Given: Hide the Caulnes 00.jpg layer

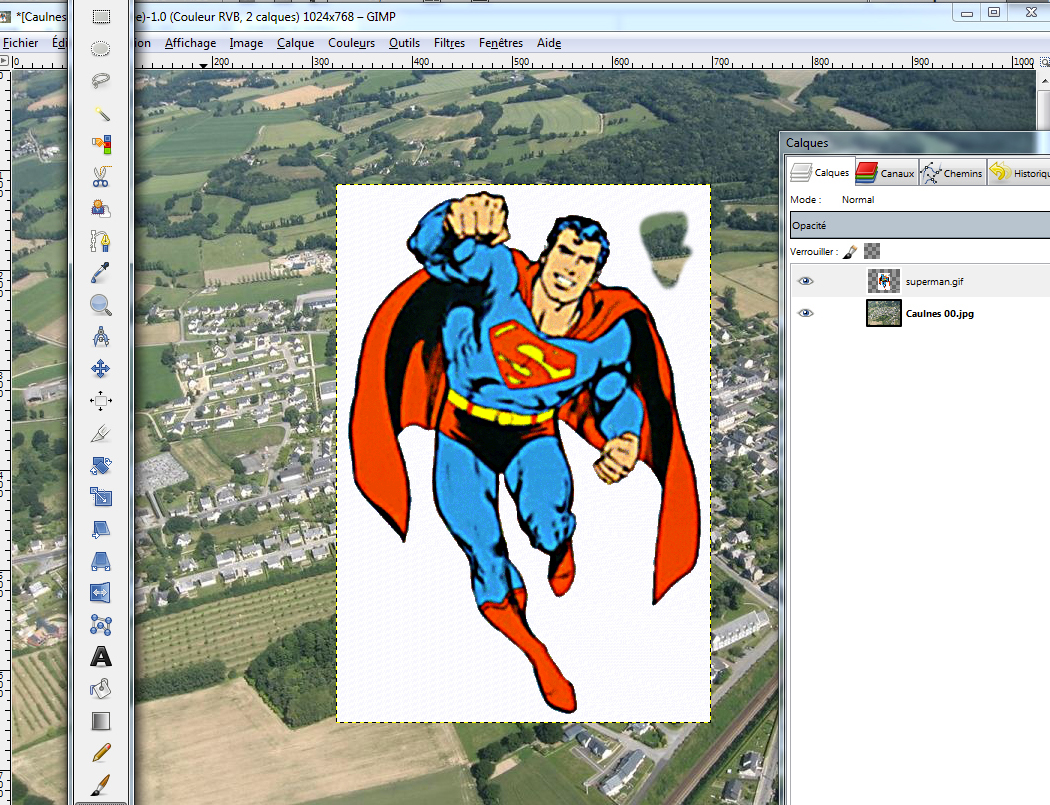Looking at the screenshot, I should click(x=806, y=313).
